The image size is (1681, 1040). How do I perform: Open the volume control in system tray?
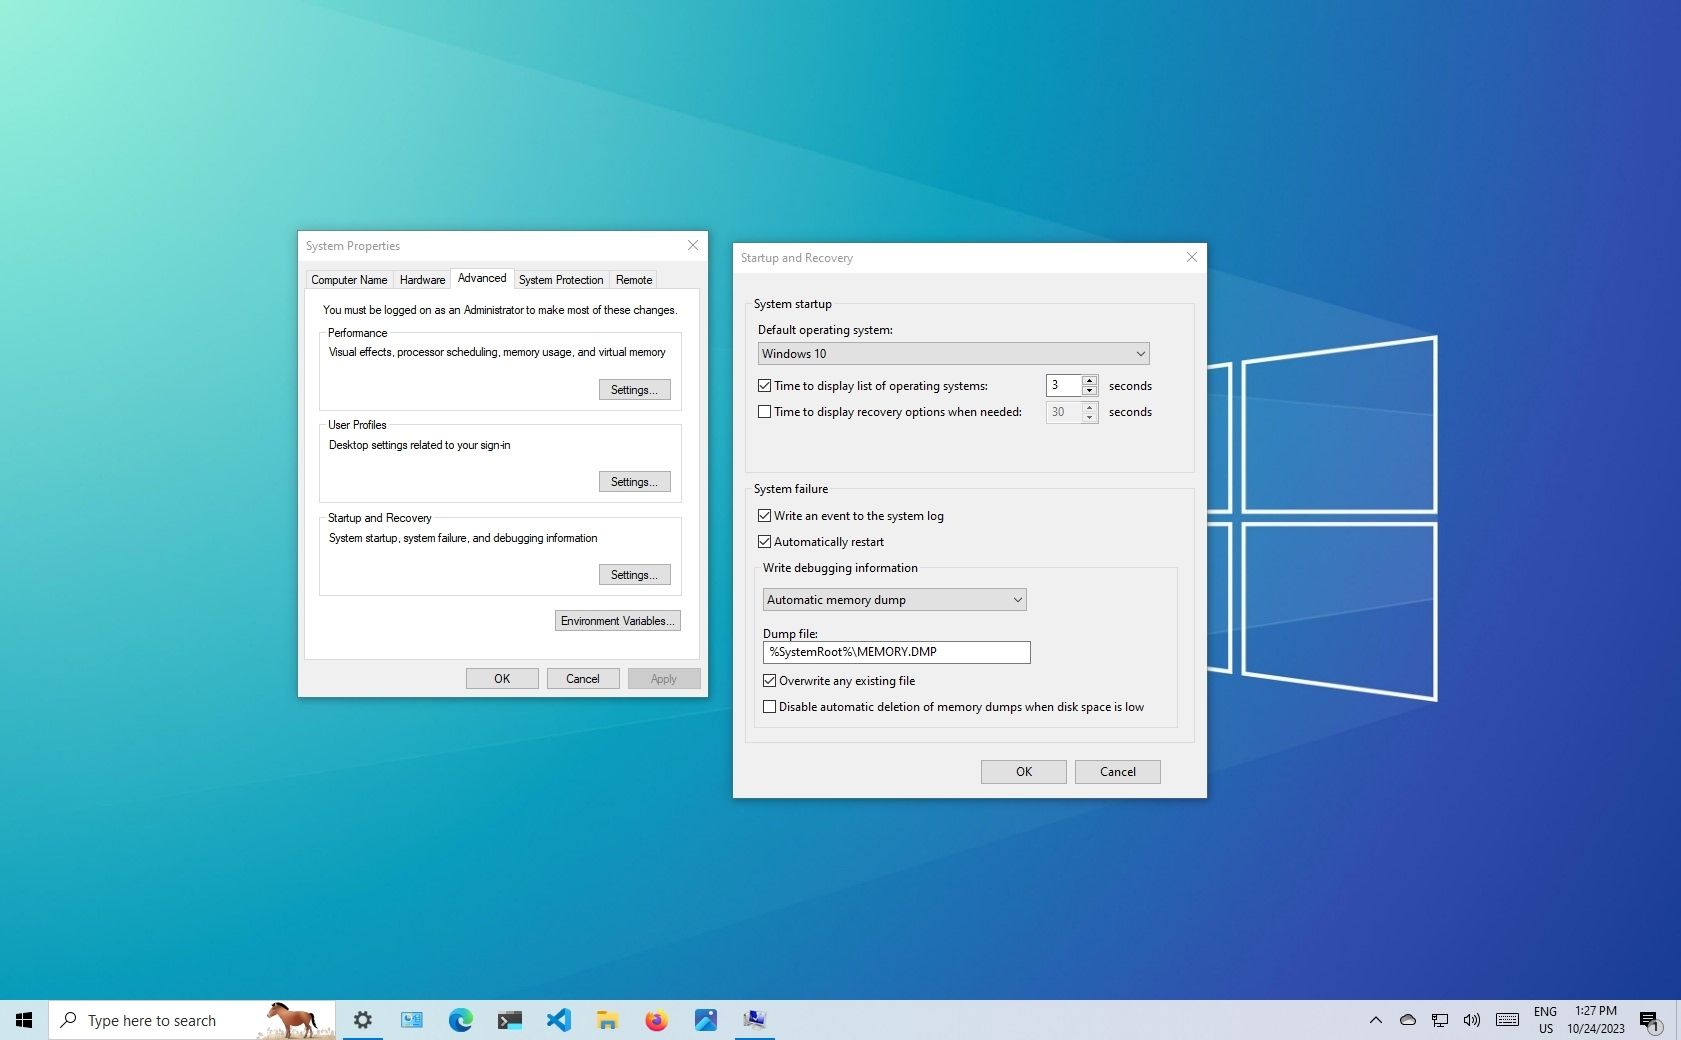pyautogui.click(x=1472, y=1019)
